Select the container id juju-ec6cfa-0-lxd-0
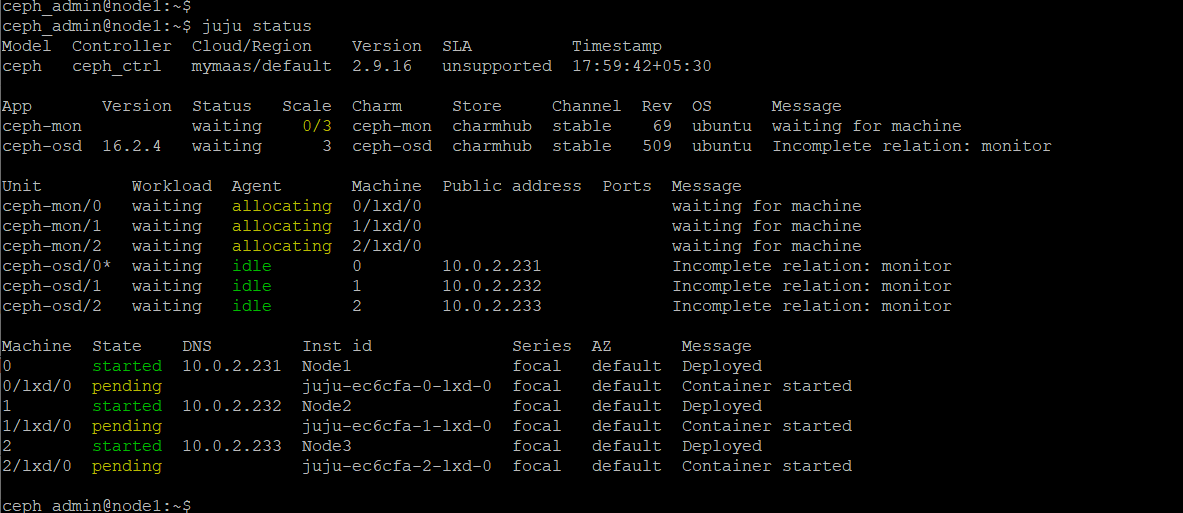 coord(396,386)
